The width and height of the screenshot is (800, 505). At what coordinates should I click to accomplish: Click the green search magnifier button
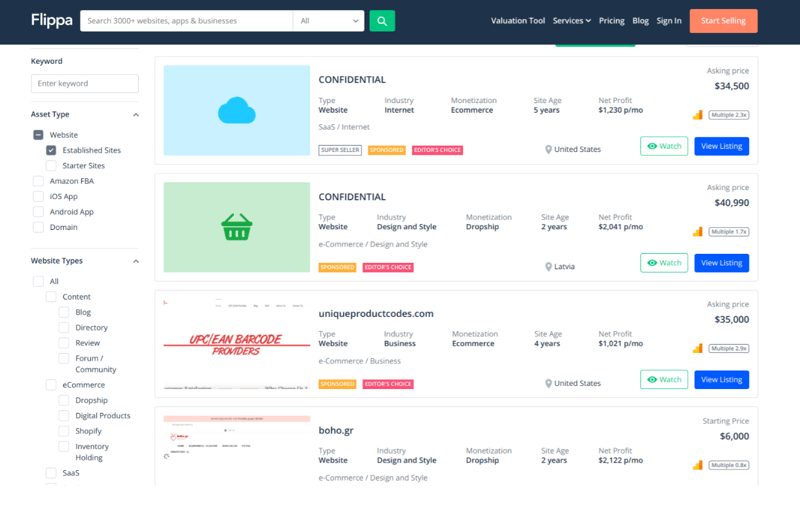pyautogui.click(x=382, y=21)
